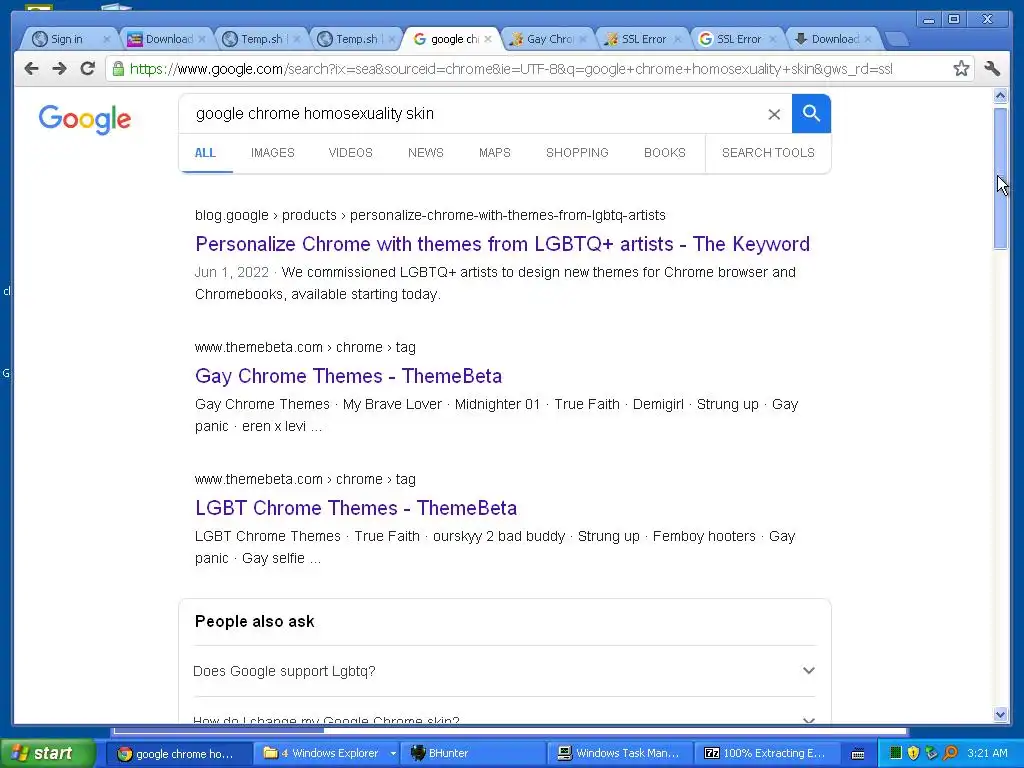Click the 'Jun 1, 2022' result date
This screenshot has height=768, width=1024.
point(232,272)
